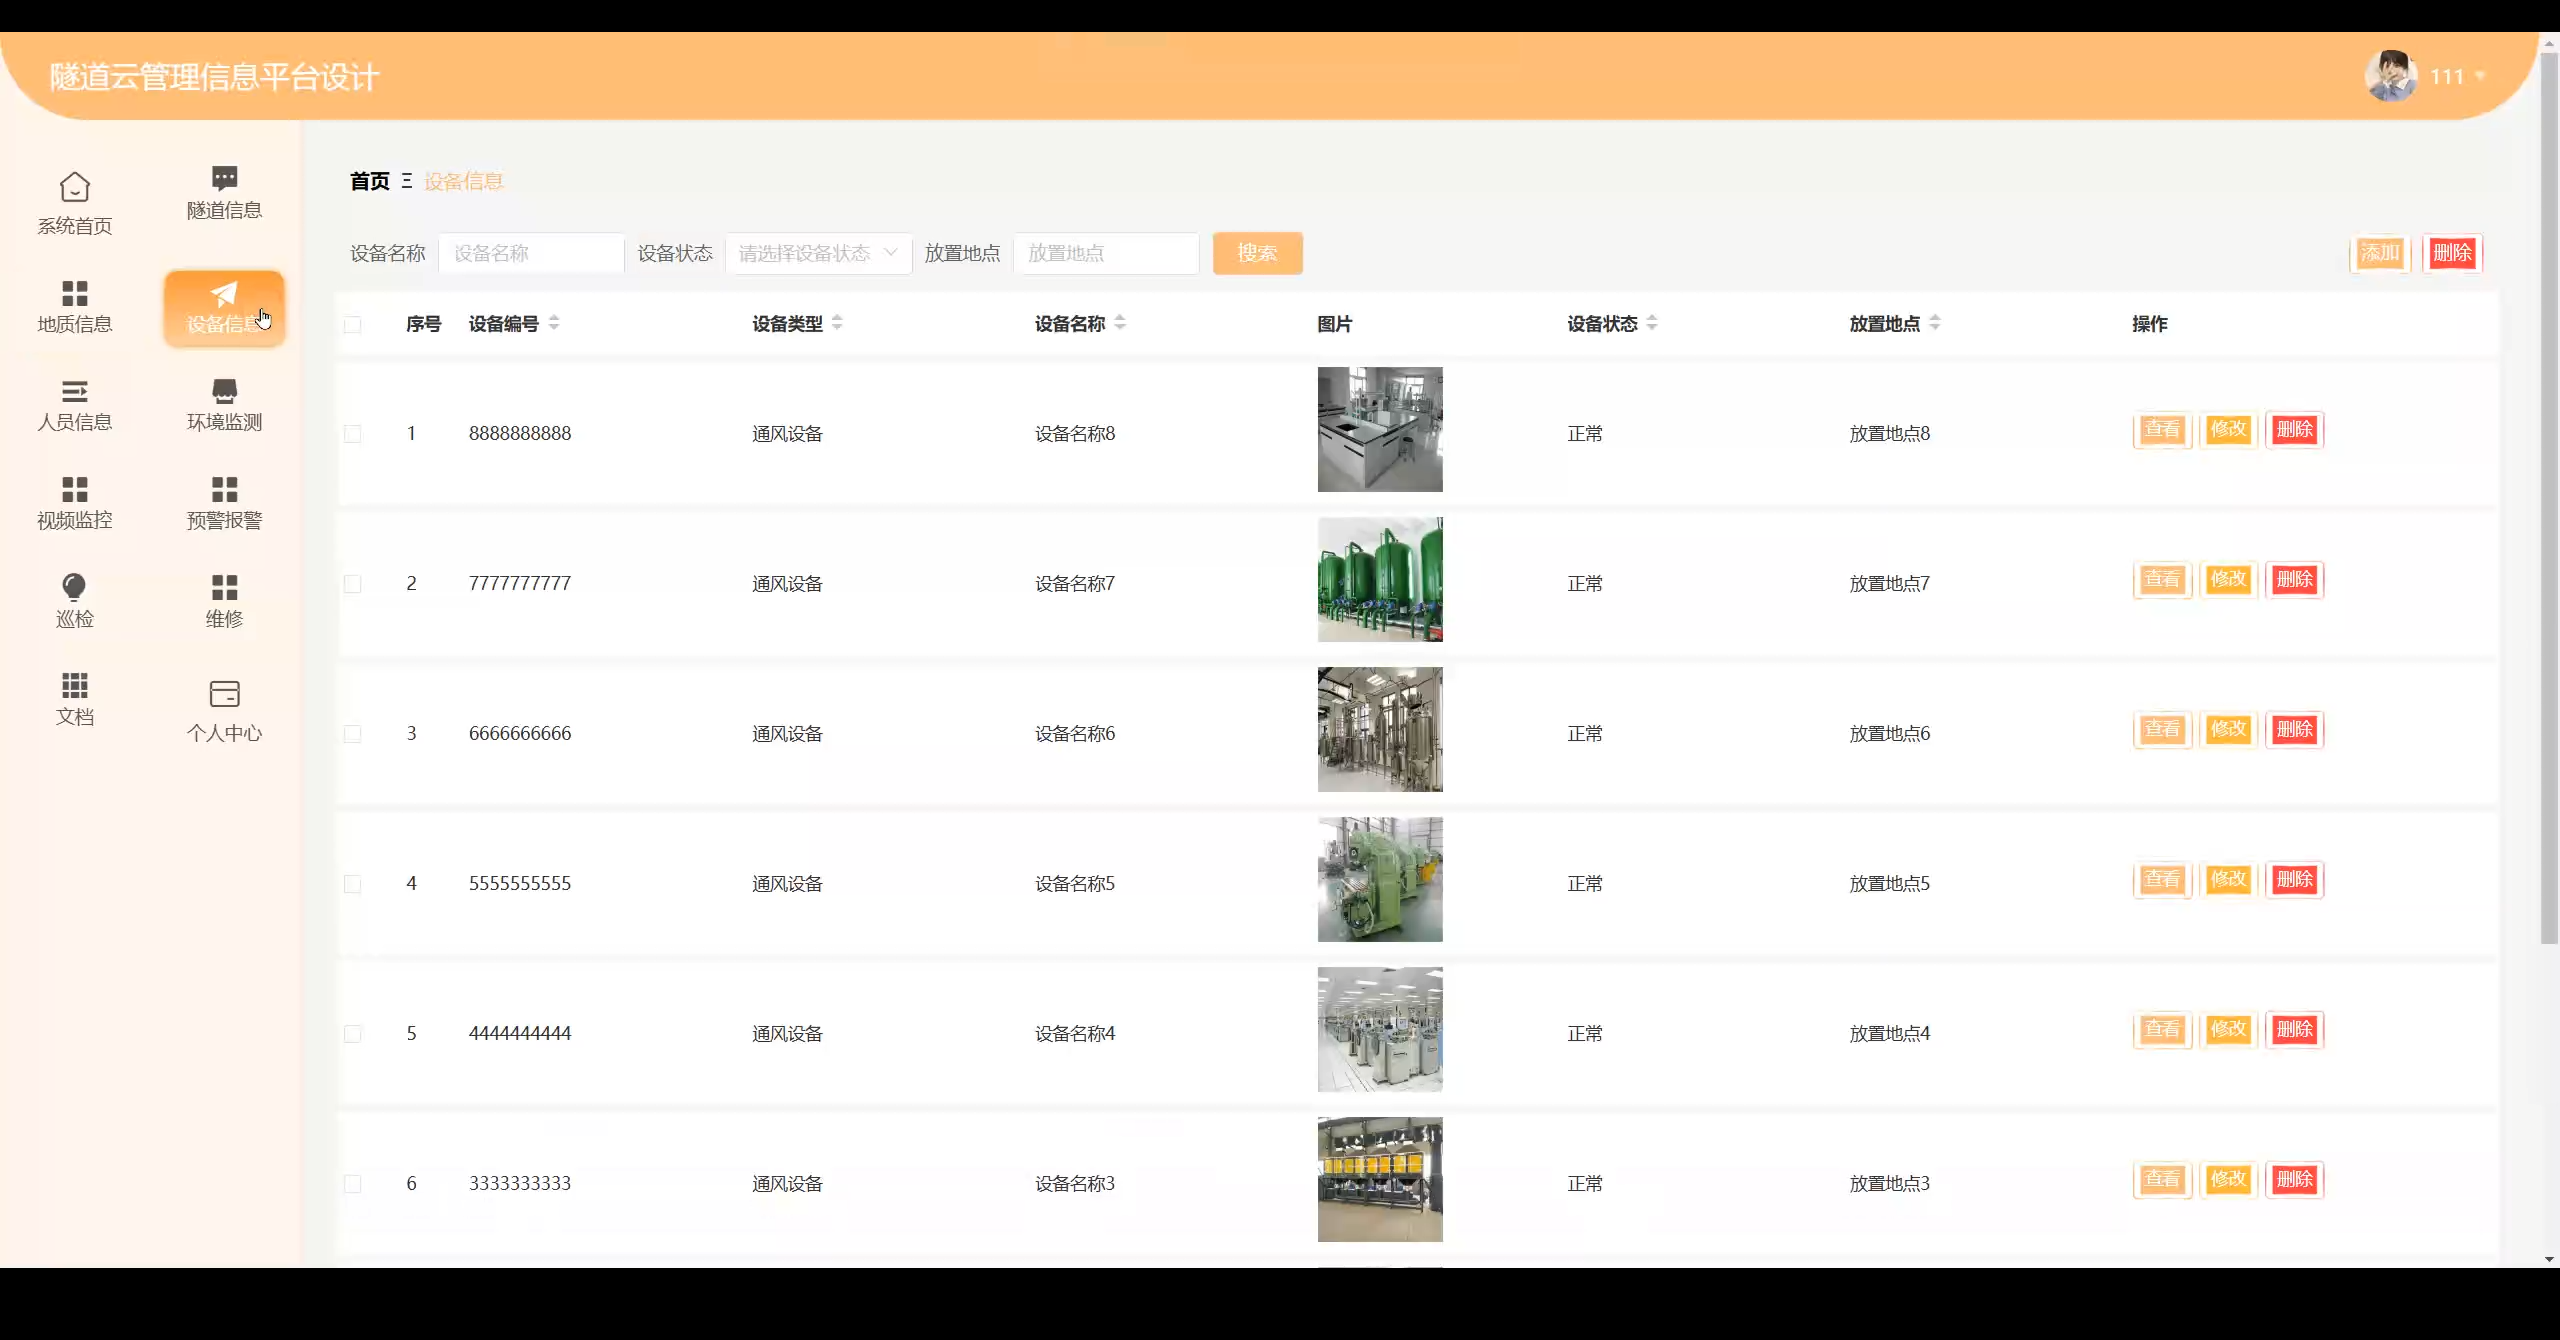Viewport: 2560px width, 1340px height.
Task: Open the 系统首页 home icon
Action: pyautogui.click(x=74, y=188)
